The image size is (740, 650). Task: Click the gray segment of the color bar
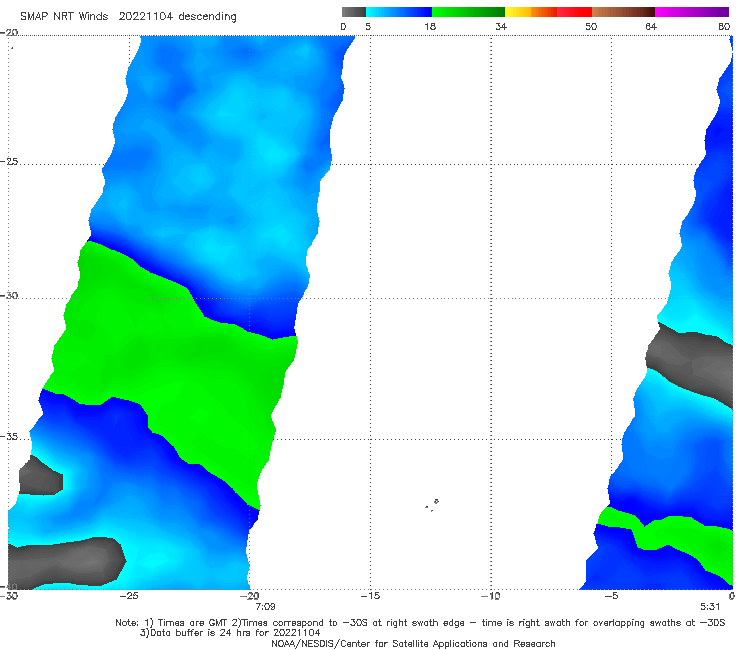(x=353, y=12)
